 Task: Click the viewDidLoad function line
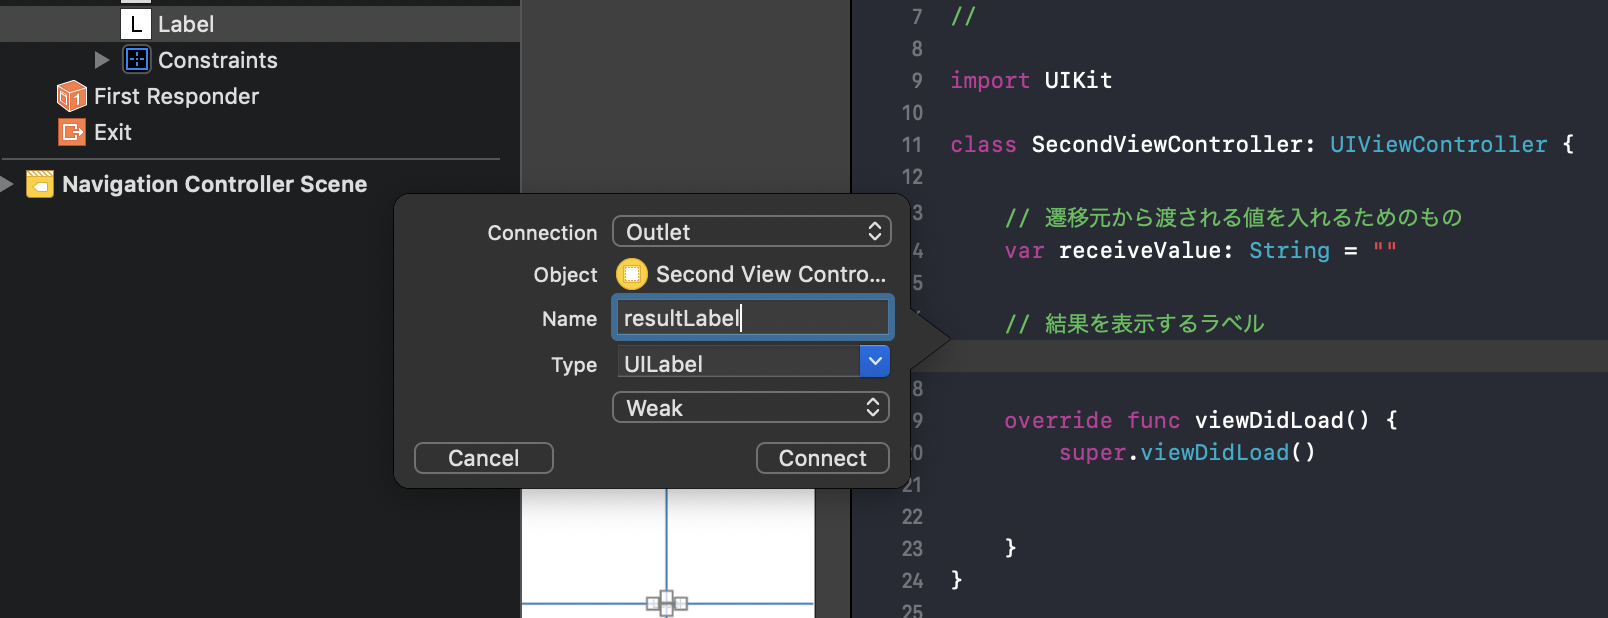[1200, 420]
